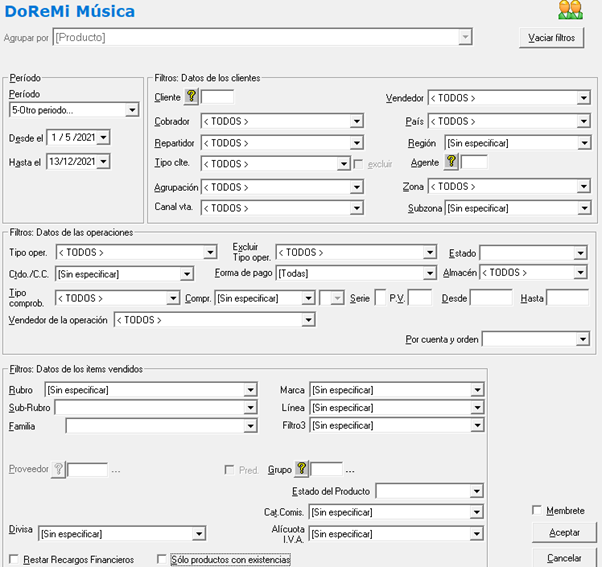Click the Agente lookup help icon
Image resolution: width=602 pixels, height=567 pixels.
click(x=451, y=161)
